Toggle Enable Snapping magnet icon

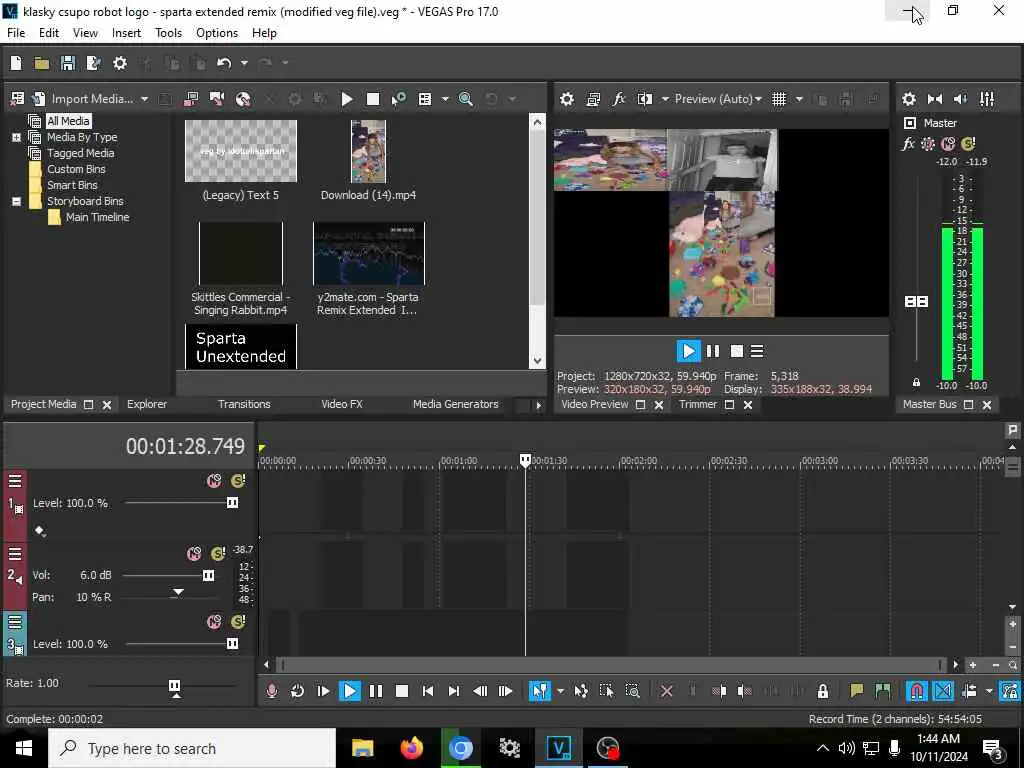click(916, 691)
